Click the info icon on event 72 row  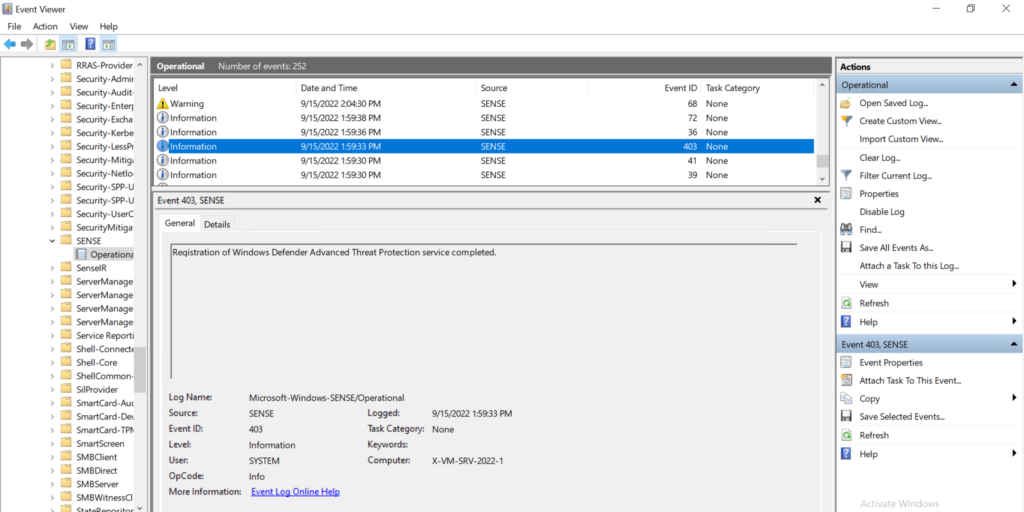click(163, 118)
